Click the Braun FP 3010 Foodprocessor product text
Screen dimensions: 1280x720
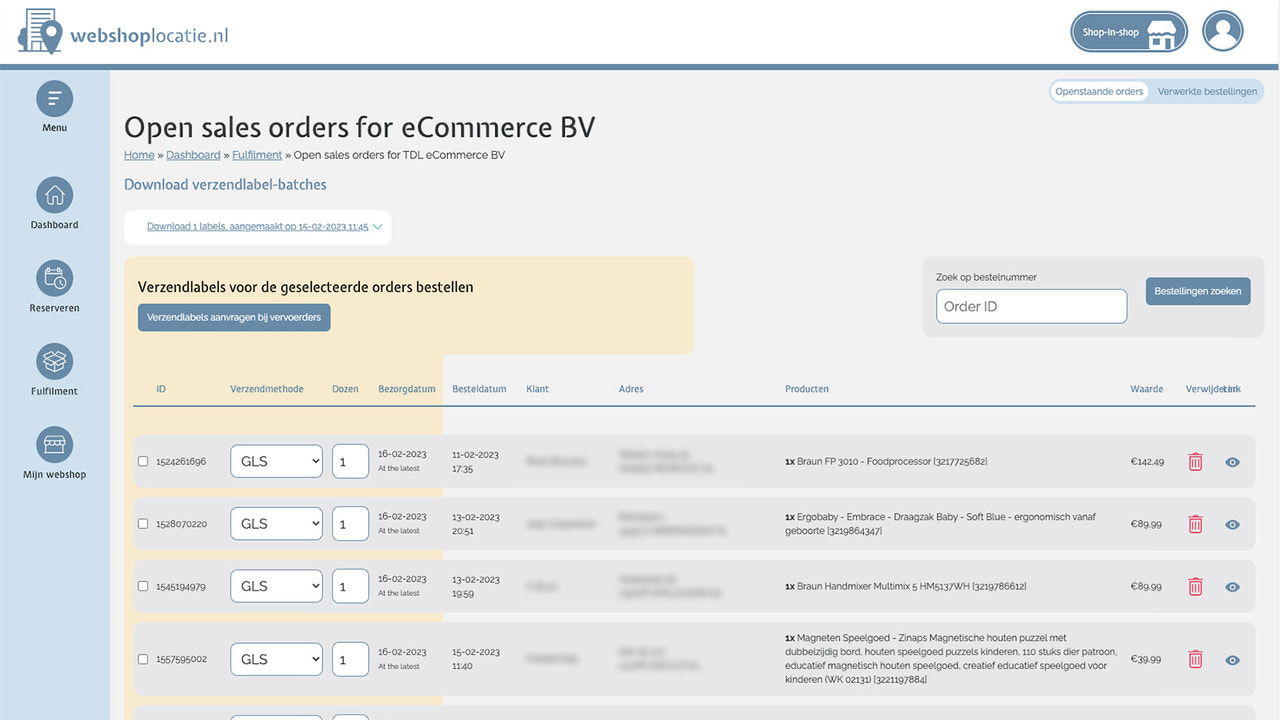point(886,462)
